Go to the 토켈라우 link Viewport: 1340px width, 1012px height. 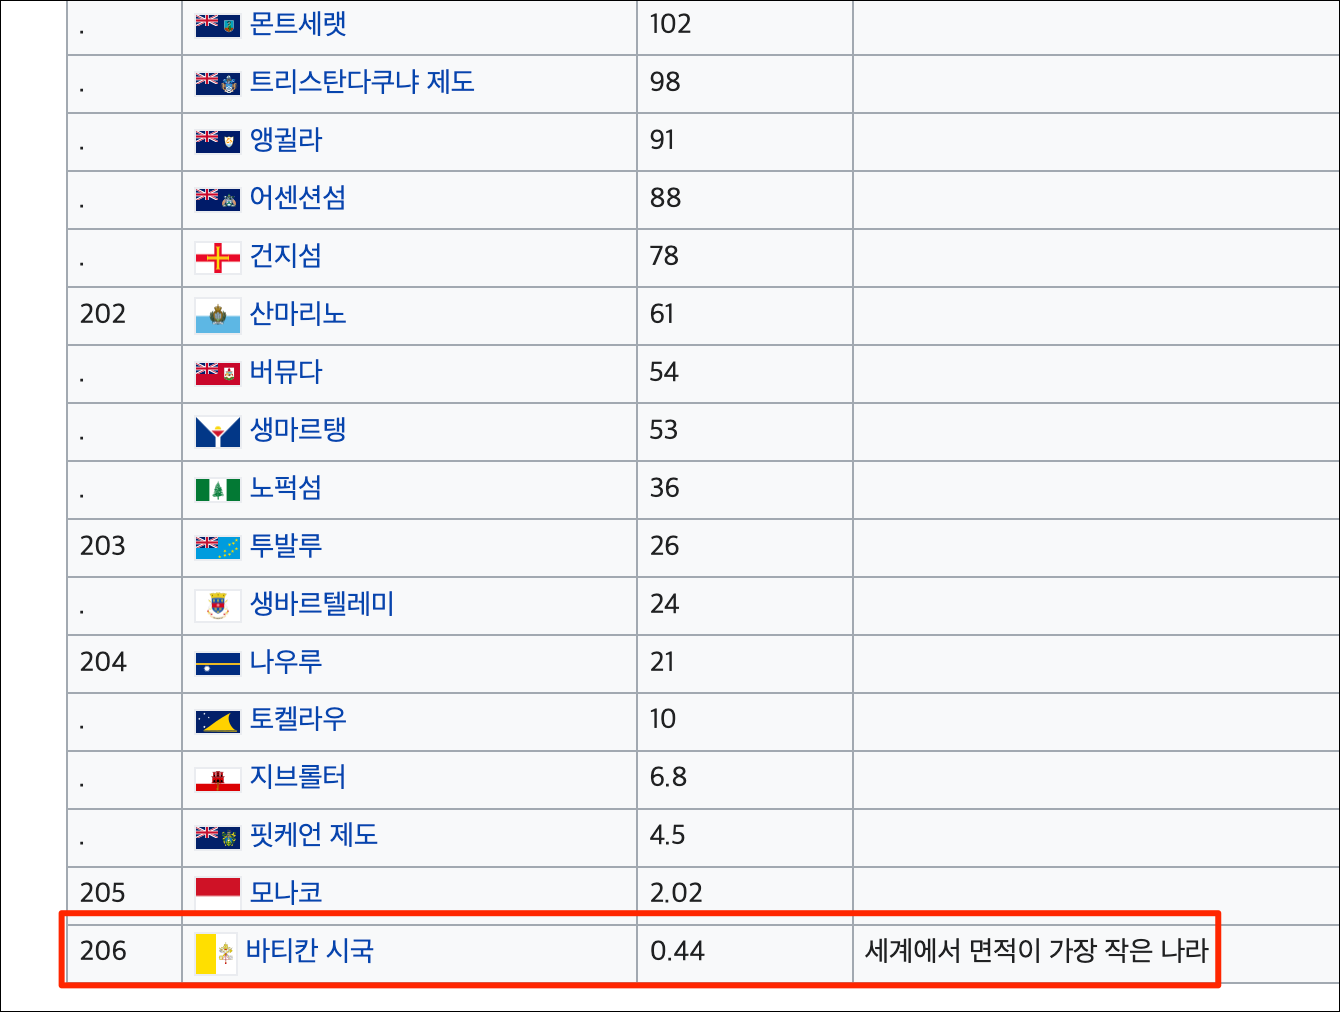coord(298,719)
